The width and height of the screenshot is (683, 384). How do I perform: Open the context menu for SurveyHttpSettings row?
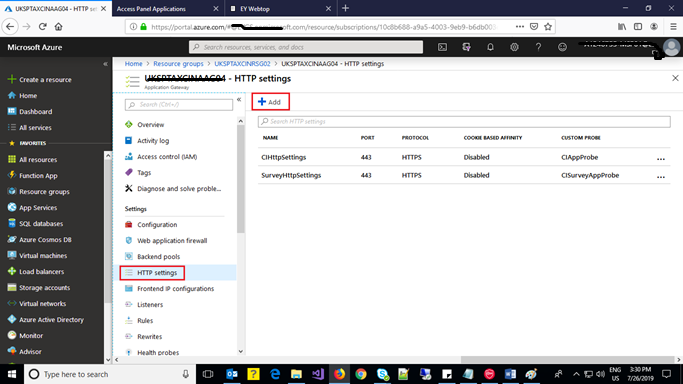[x=661, y=176]
